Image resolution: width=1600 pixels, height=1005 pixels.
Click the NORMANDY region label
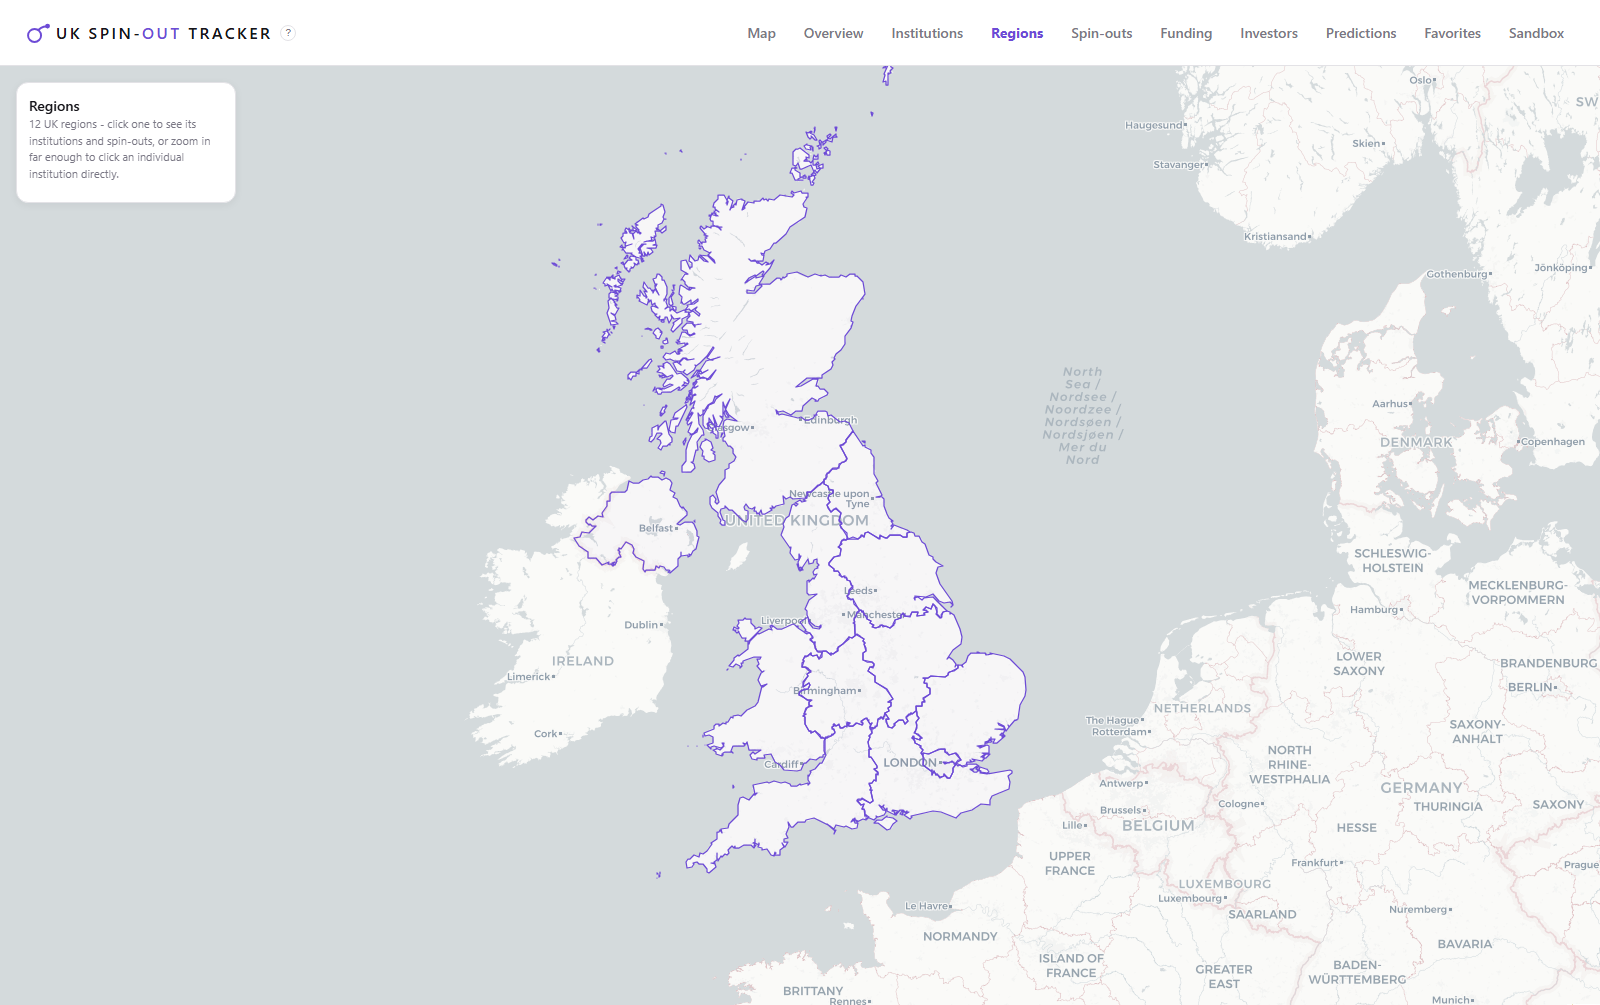coord(960,936)
